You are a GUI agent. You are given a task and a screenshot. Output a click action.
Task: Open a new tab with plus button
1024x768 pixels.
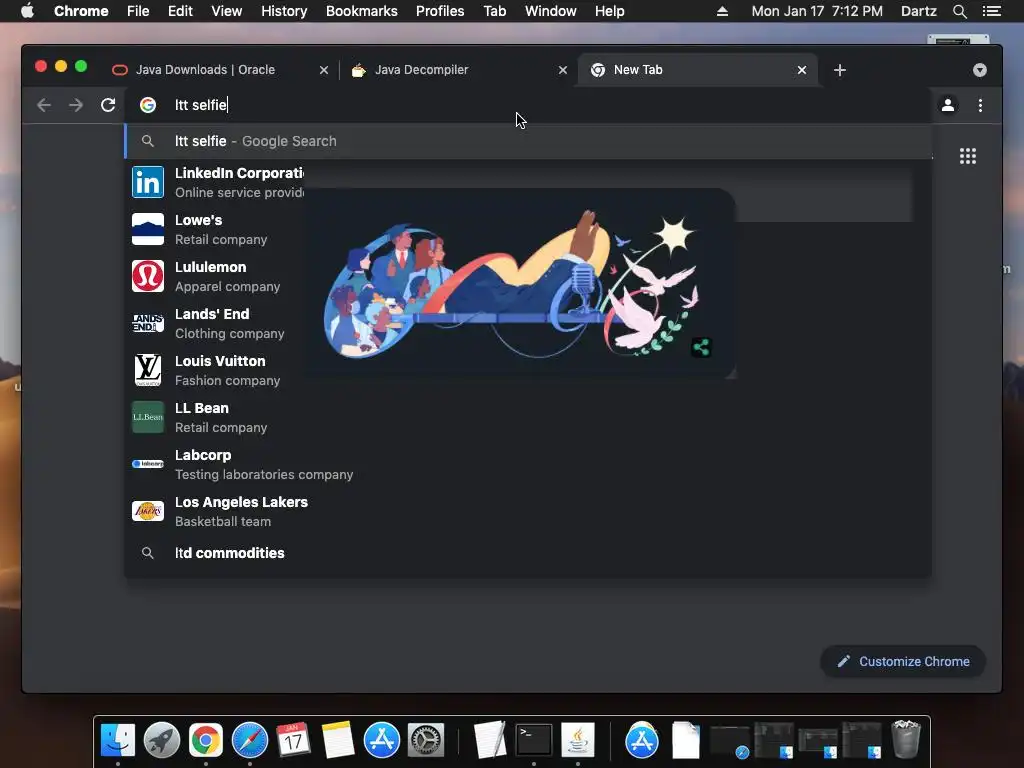840,70
